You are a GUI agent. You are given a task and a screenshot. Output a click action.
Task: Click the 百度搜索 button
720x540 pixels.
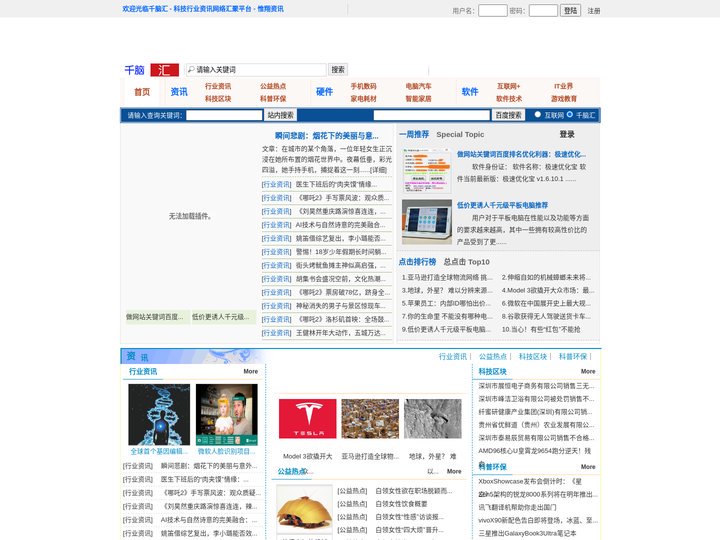pyautogui.click(x=508, y=115)
